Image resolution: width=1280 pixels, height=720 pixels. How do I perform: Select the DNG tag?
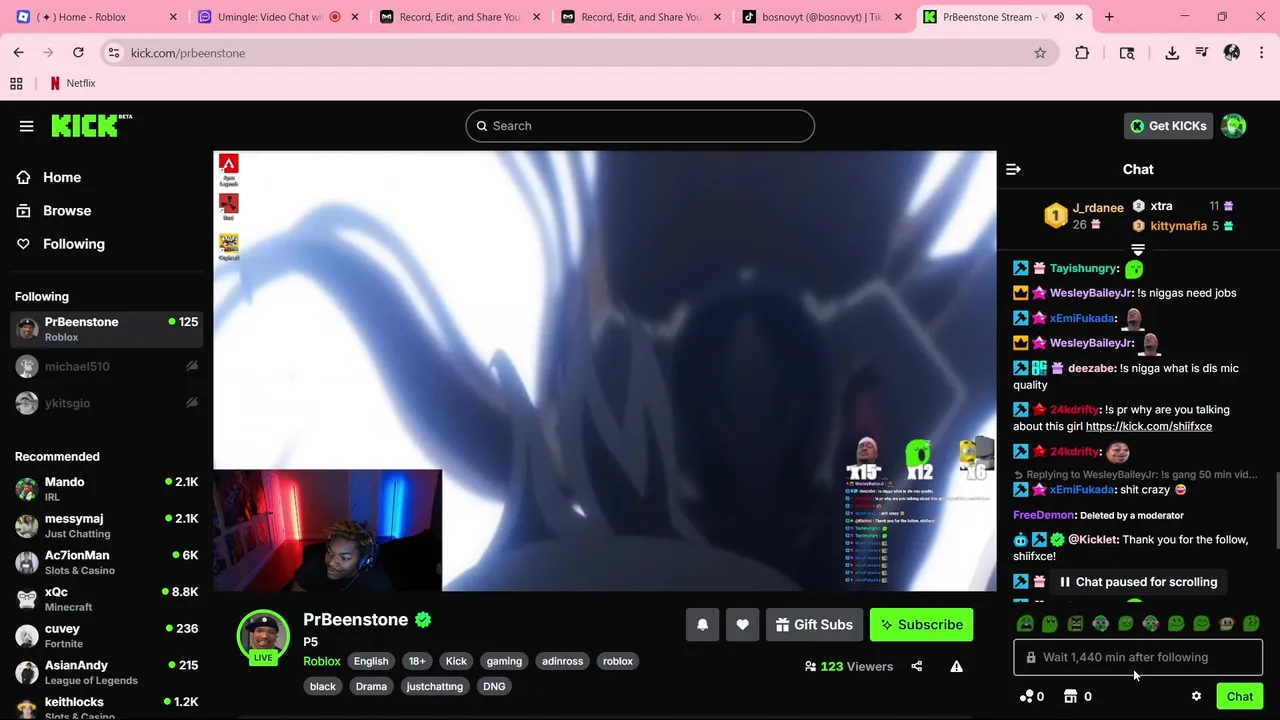coord(494,687)
